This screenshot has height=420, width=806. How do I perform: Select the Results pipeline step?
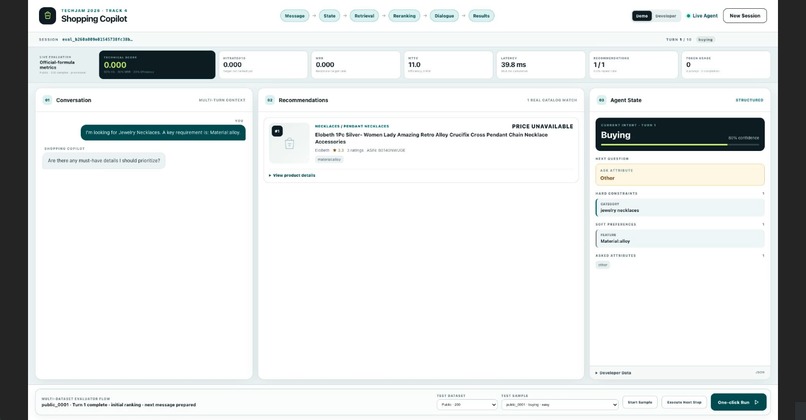click(481, 16)
